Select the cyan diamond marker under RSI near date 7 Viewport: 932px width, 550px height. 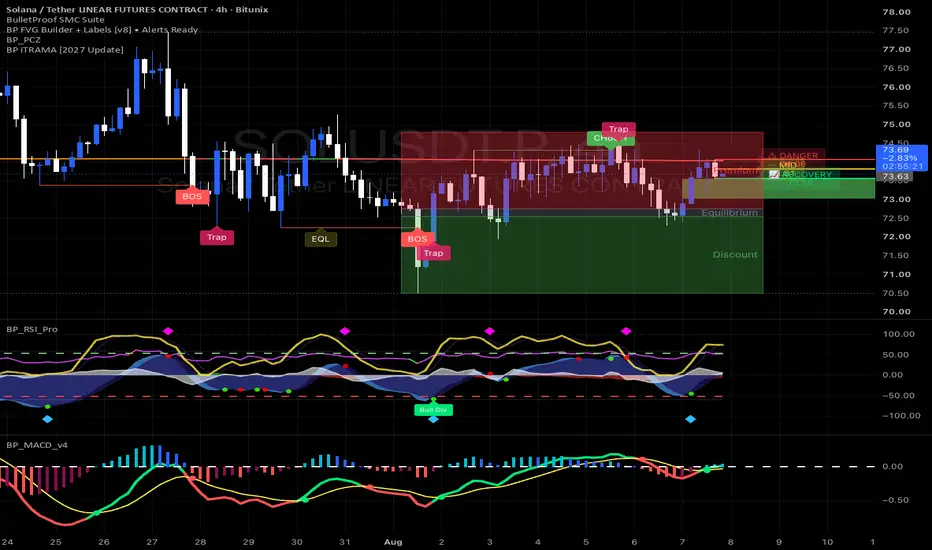[690, 419]
